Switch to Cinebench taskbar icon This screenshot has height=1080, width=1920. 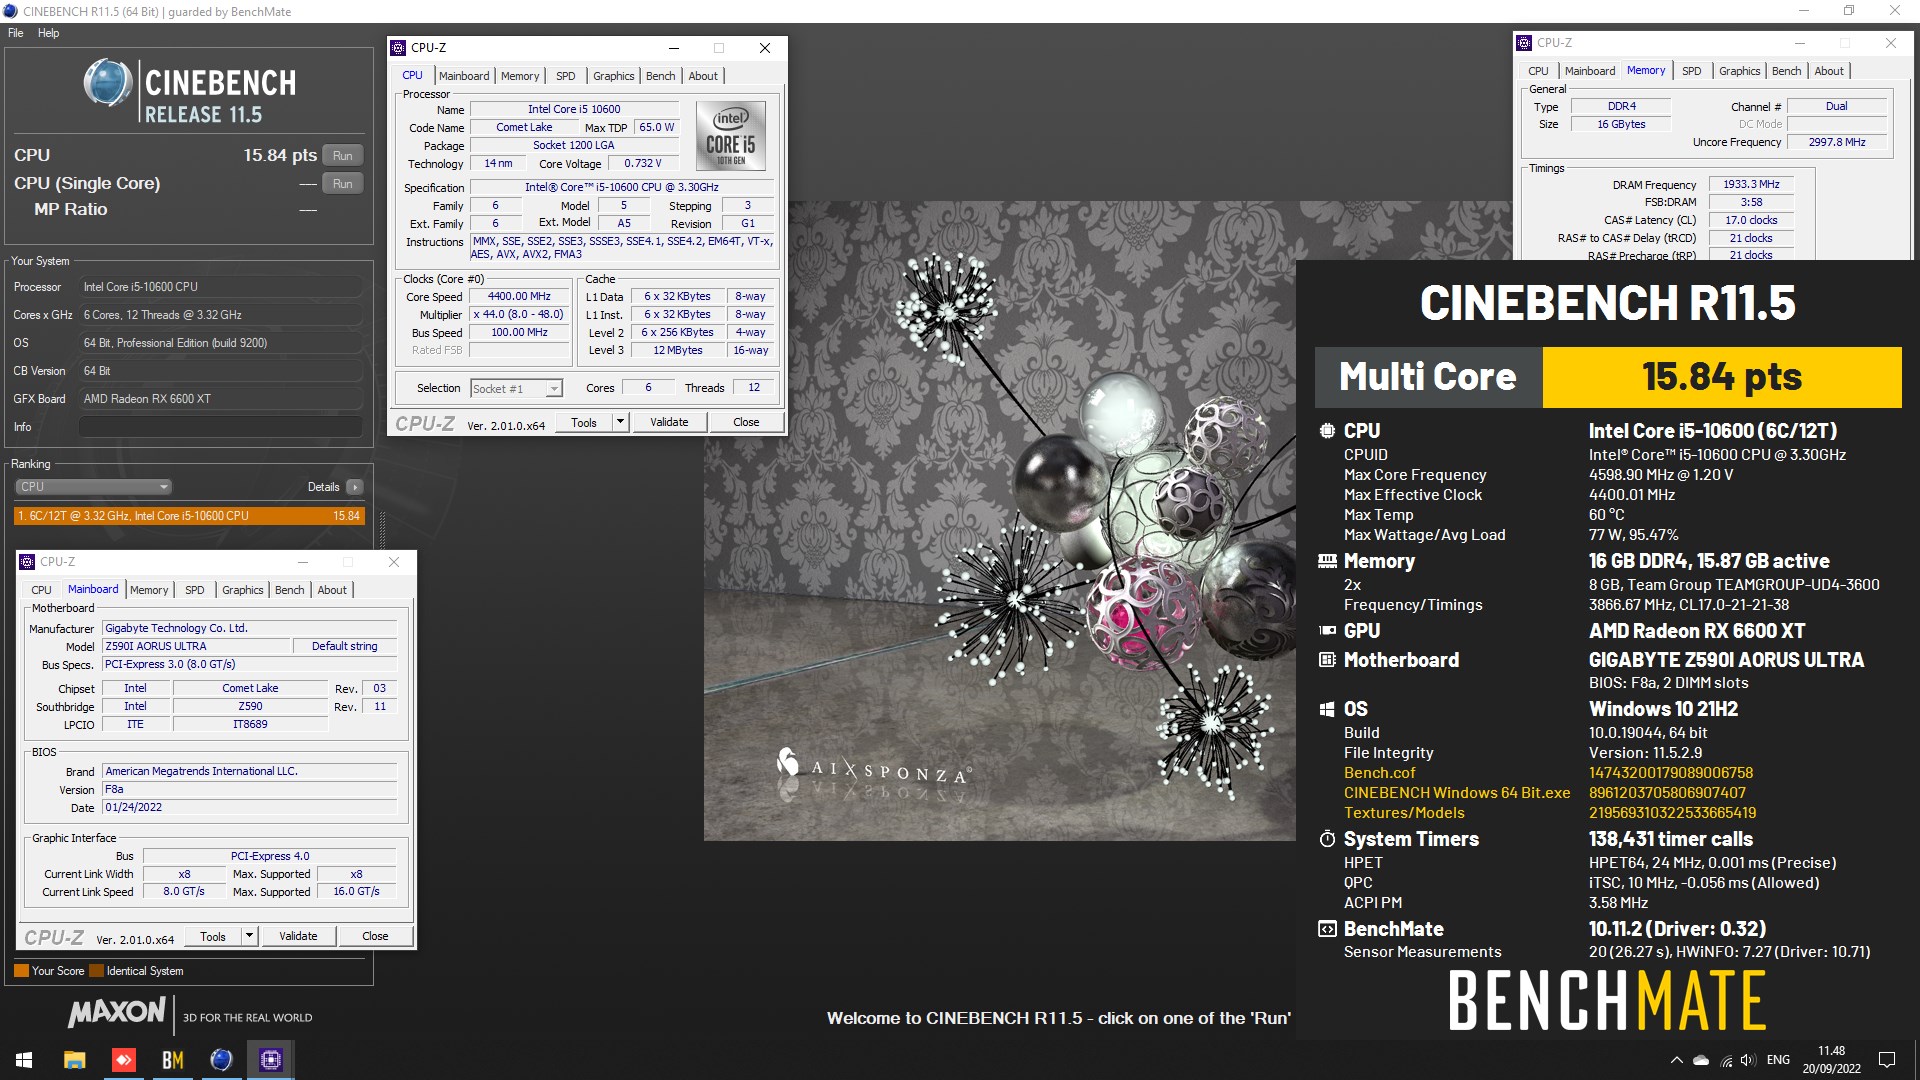tap(221, 1060)
